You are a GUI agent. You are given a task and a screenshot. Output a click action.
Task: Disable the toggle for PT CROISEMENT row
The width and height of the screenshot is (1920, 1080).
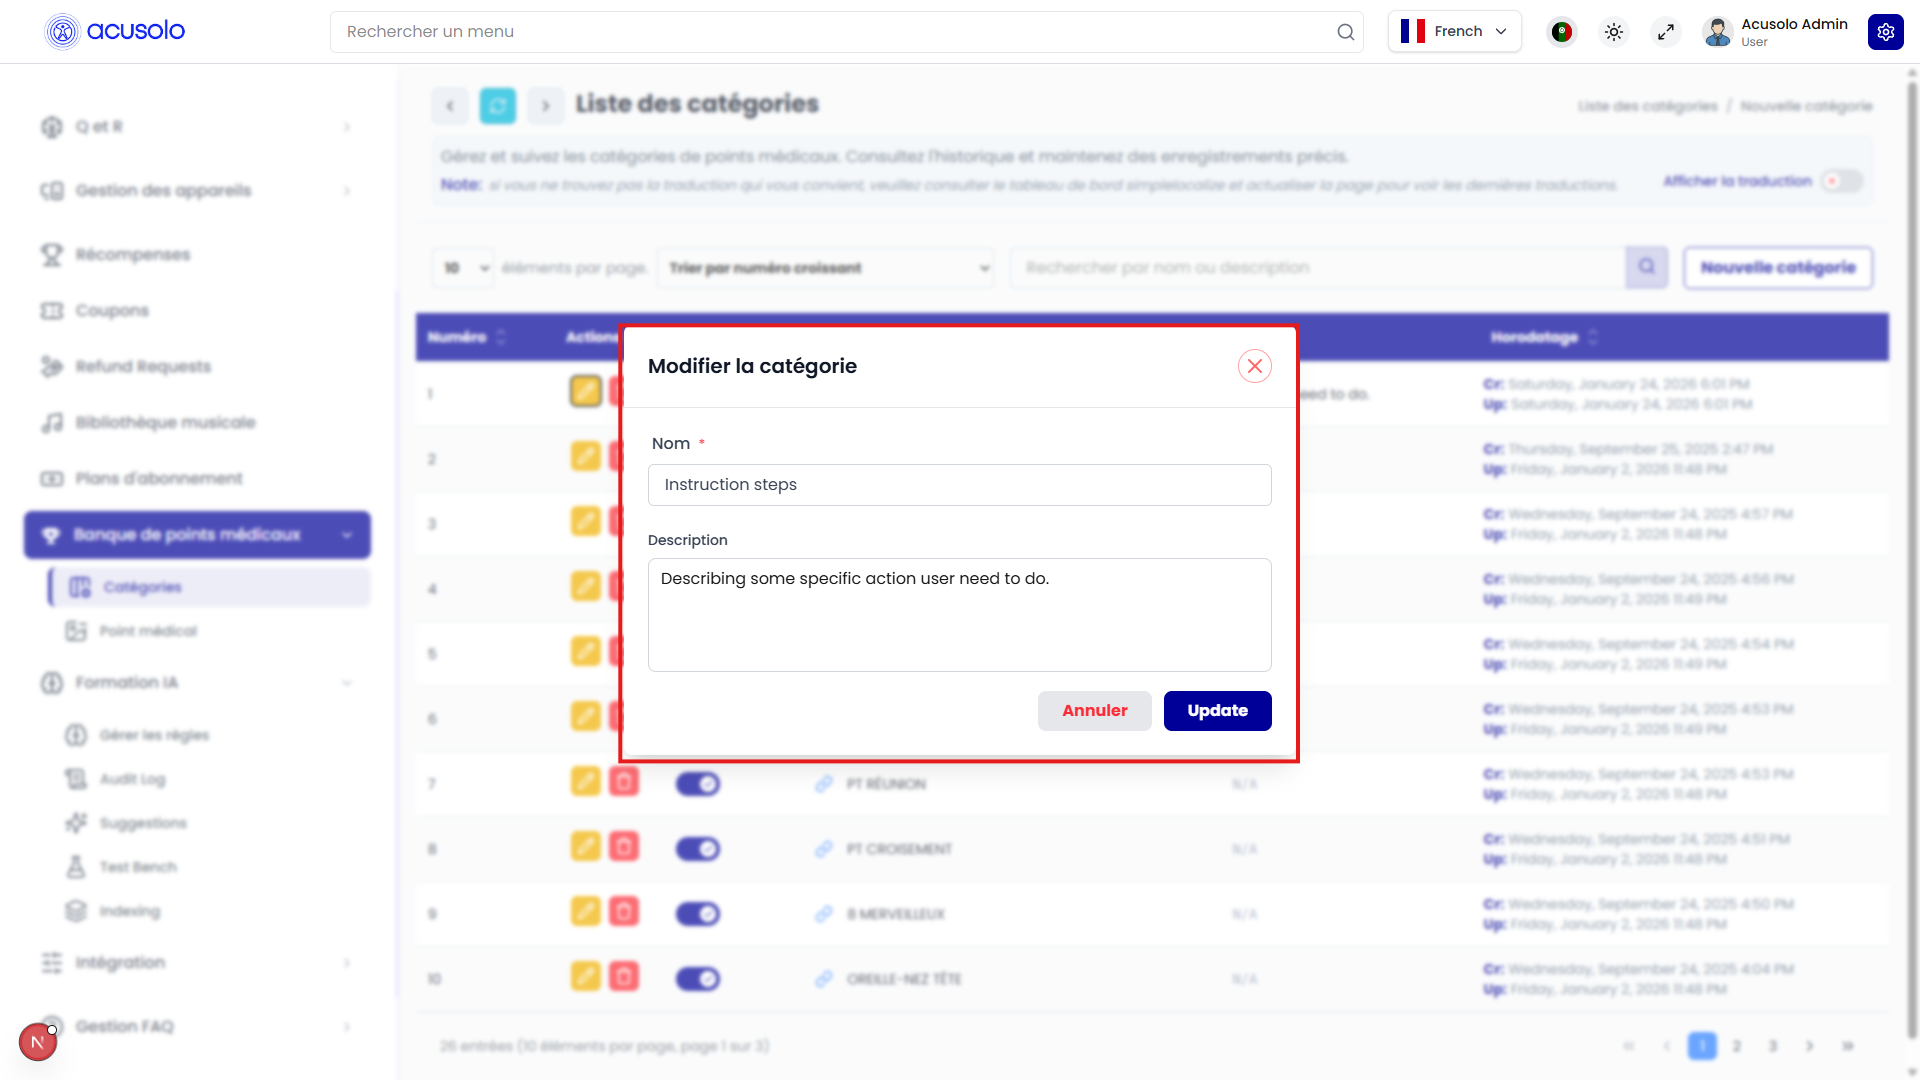coord(697,848)
